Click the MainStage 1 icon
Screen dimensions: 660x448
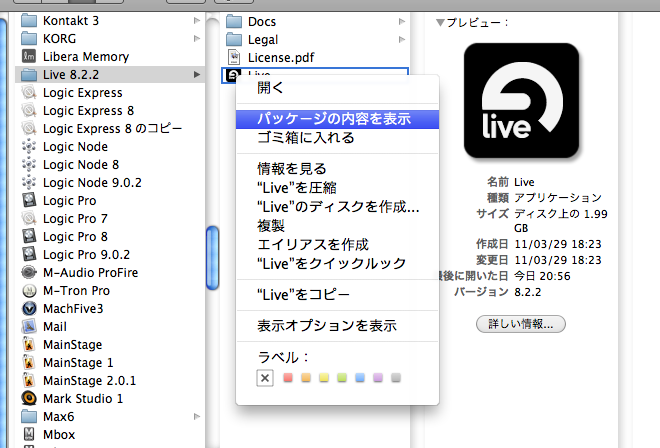(29, 363)
